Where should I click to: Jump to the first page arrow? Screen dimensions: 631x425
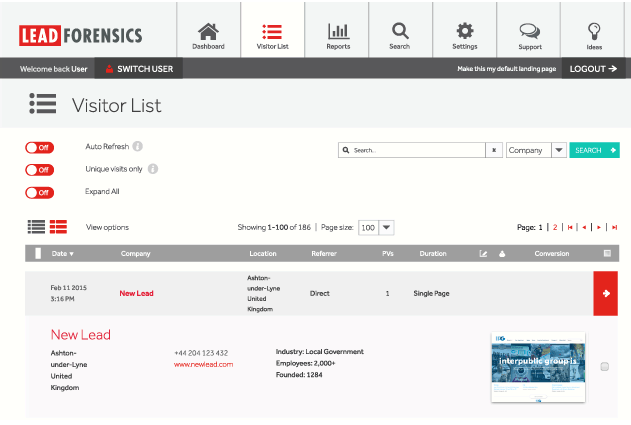coord(570,227)
